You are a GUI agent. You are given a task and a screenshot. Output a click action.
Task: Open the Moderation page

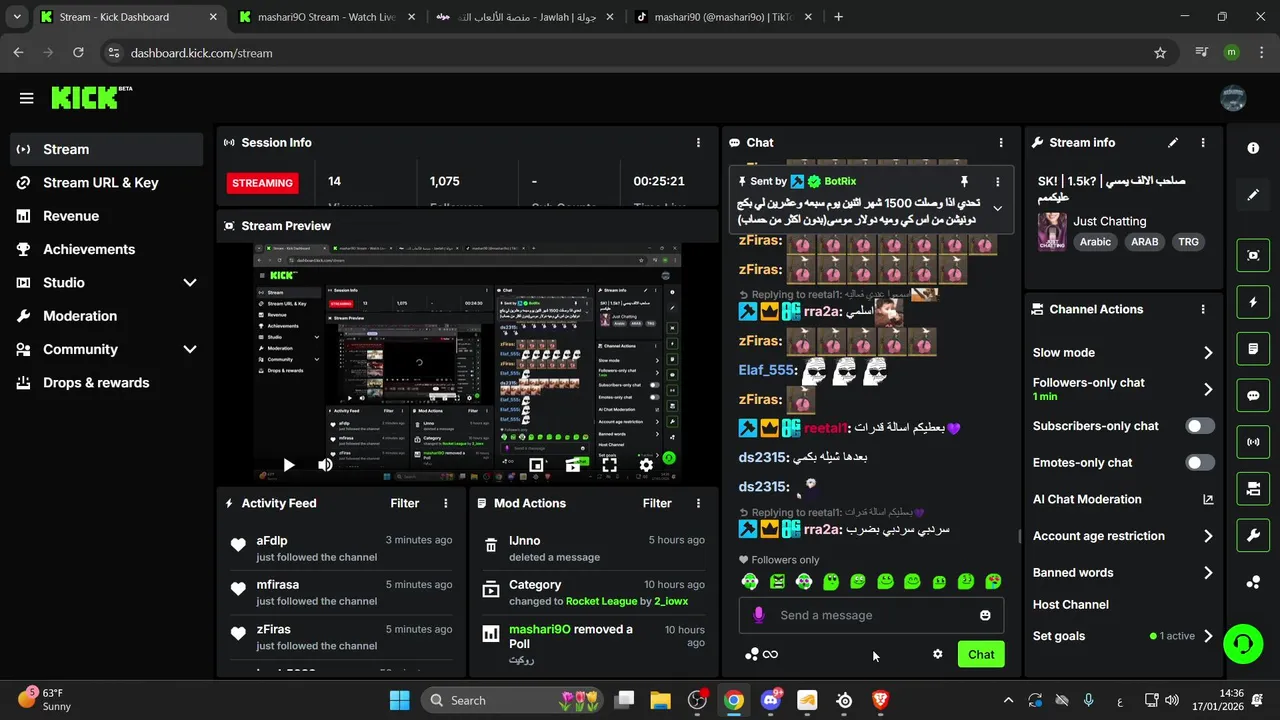click(107, 316)
